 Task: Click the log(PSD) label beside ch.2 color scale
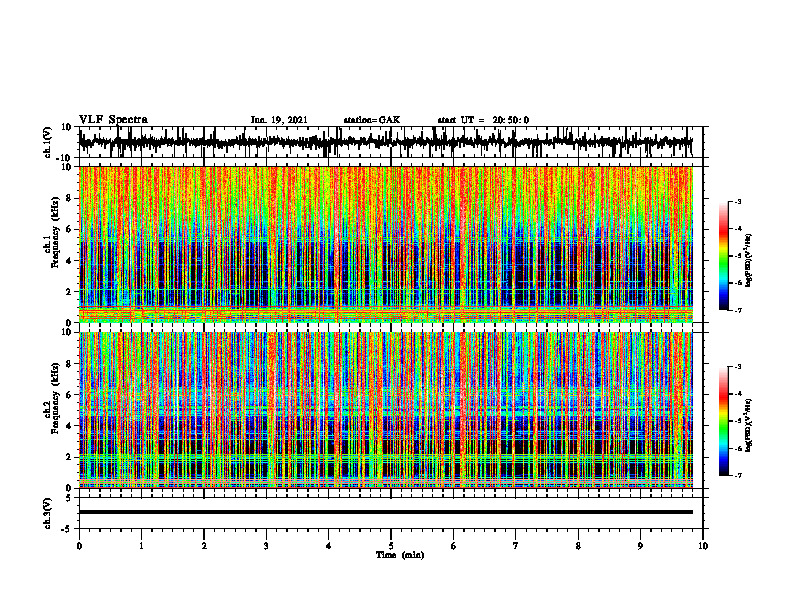pyautogui.click(x=749, y=425)
